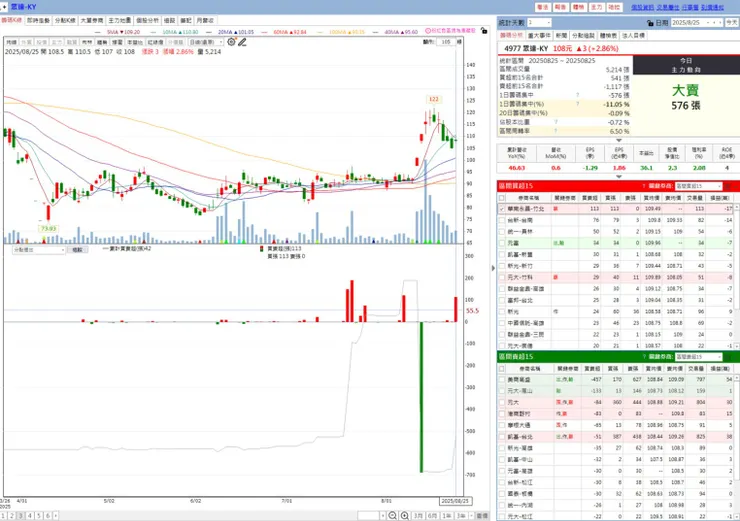740x521 pixels.
Task: Switch to the 即時走勢 tab
Action: (x=38, y=20)
